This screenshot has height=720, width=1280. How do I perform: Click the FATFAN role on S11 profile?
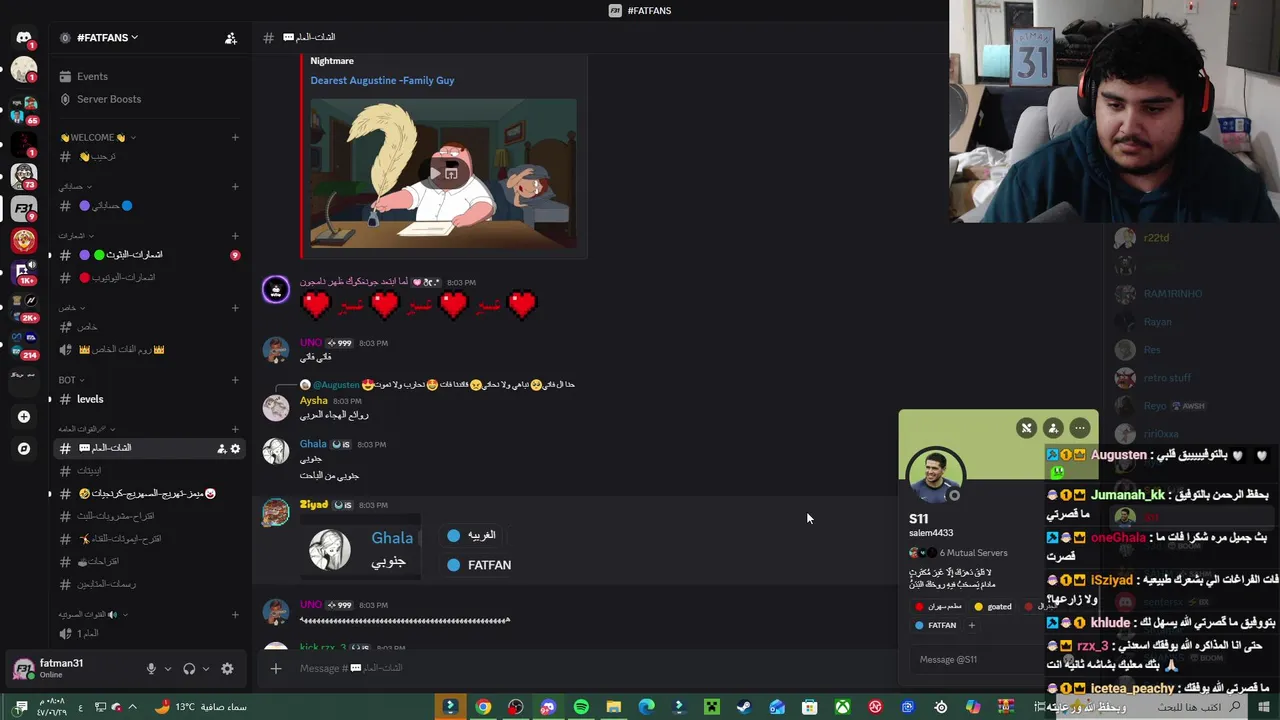(x=935, y=626)
